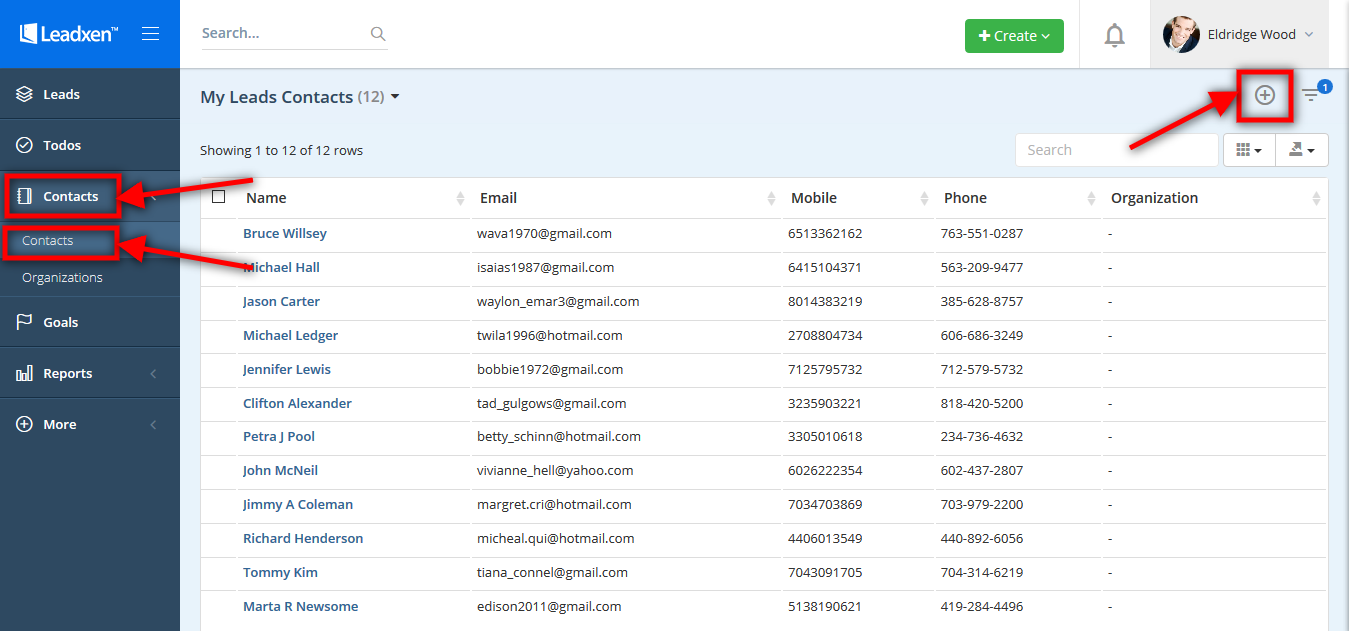Screen dimensions: 1349x631
Task: Click mobile number 8014383219
Action: [x=825, y=302]
